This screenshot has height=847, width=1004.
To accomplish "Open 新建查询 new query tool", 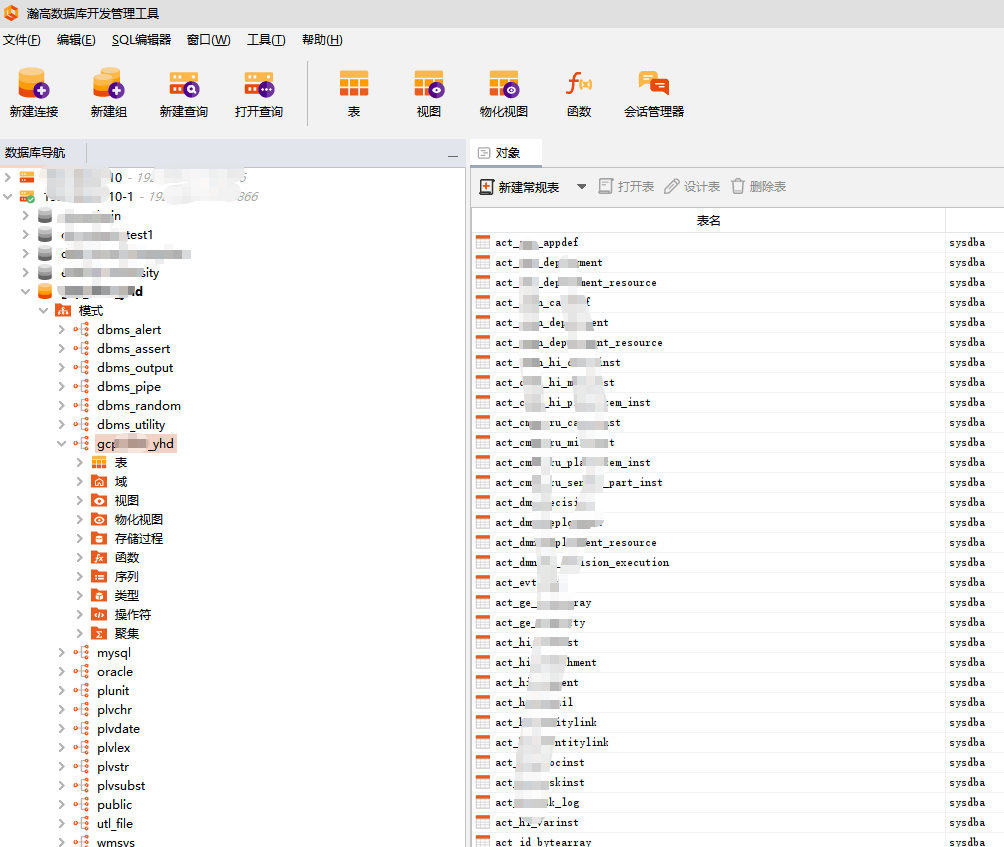I will (184, 83).
